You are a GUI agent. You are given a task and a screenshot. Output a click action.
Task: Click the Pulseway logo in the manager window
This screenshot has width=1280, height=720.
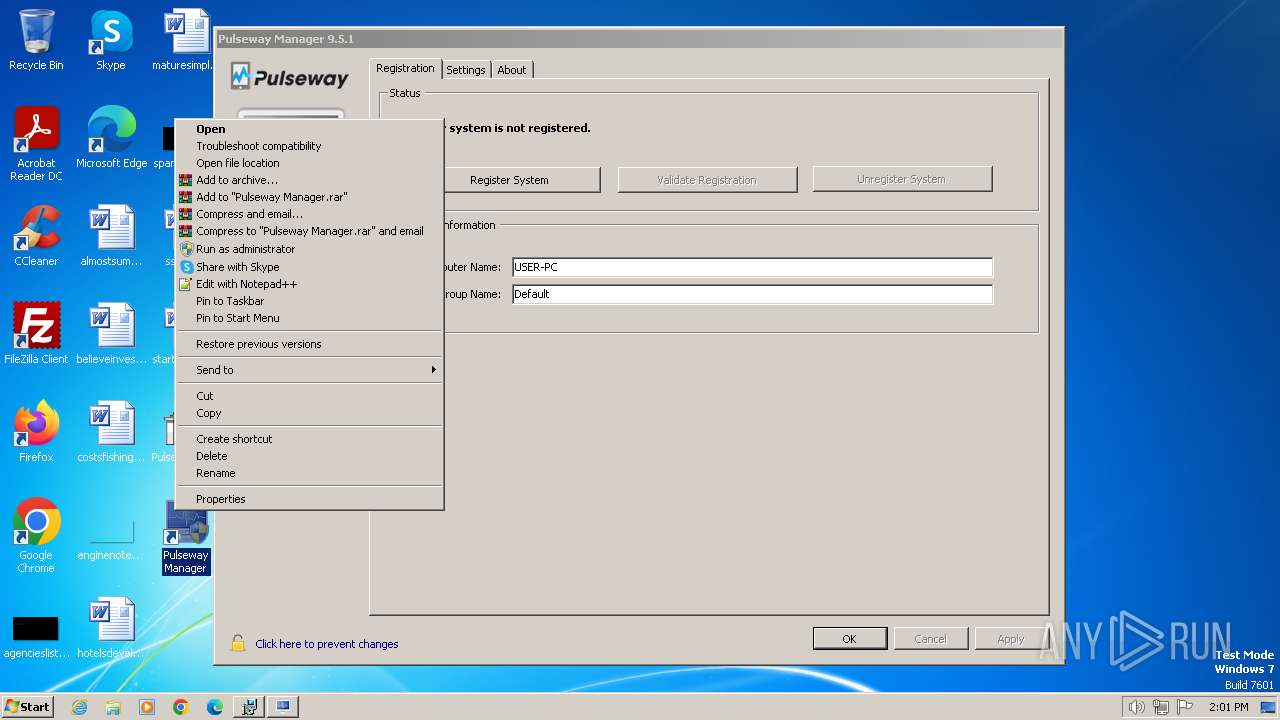(290, 77)
